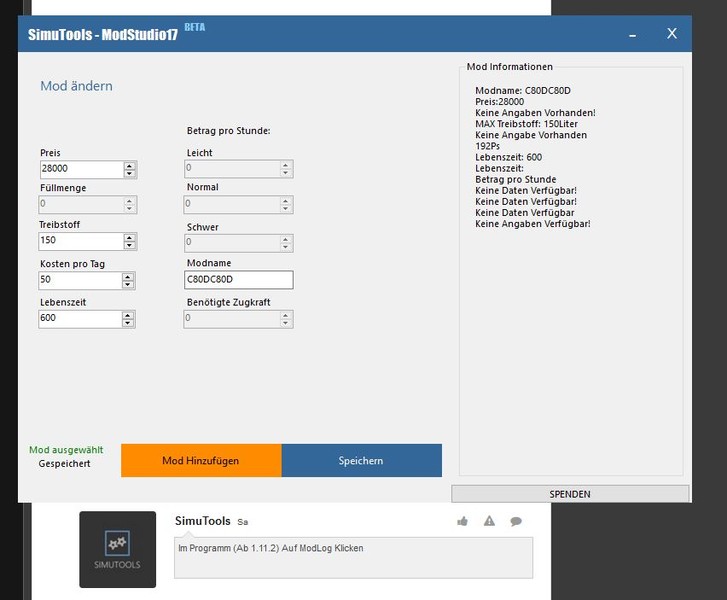727x600 pixels.
Task: Click the thumbs-up like icon on post
Action: (x=462, y=521)
